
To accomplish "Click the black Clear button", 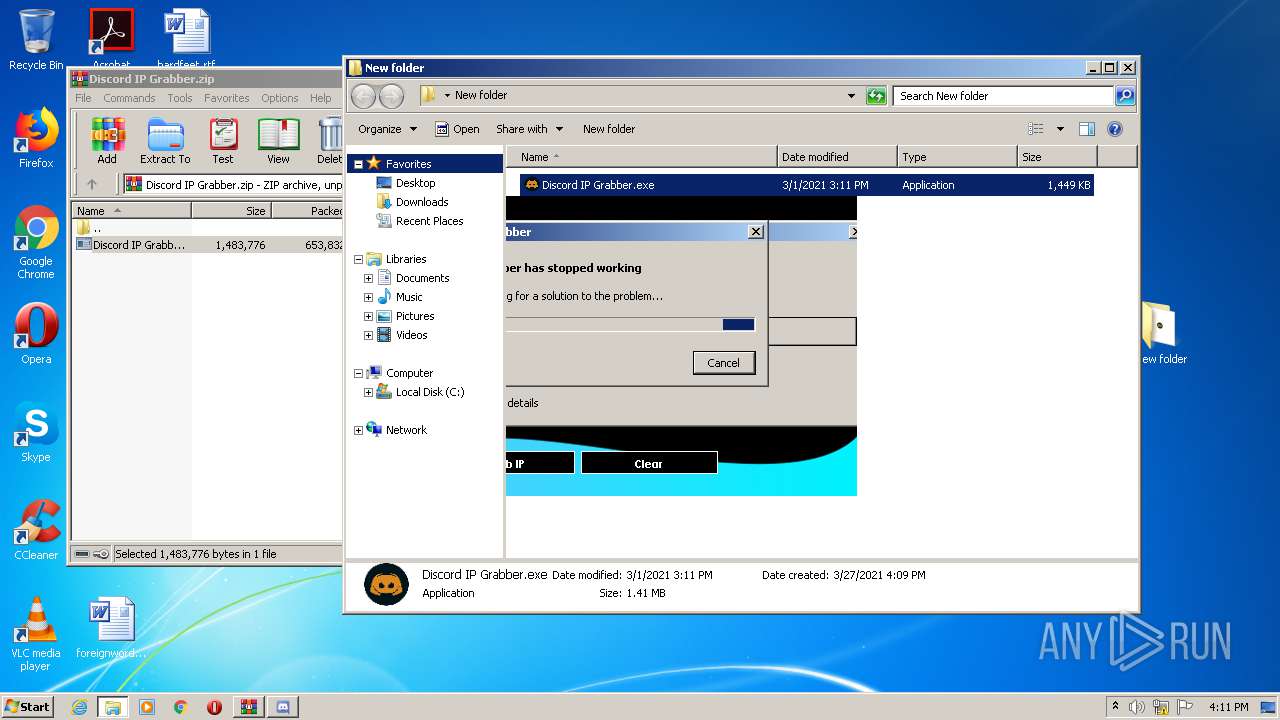I will 649,463.
